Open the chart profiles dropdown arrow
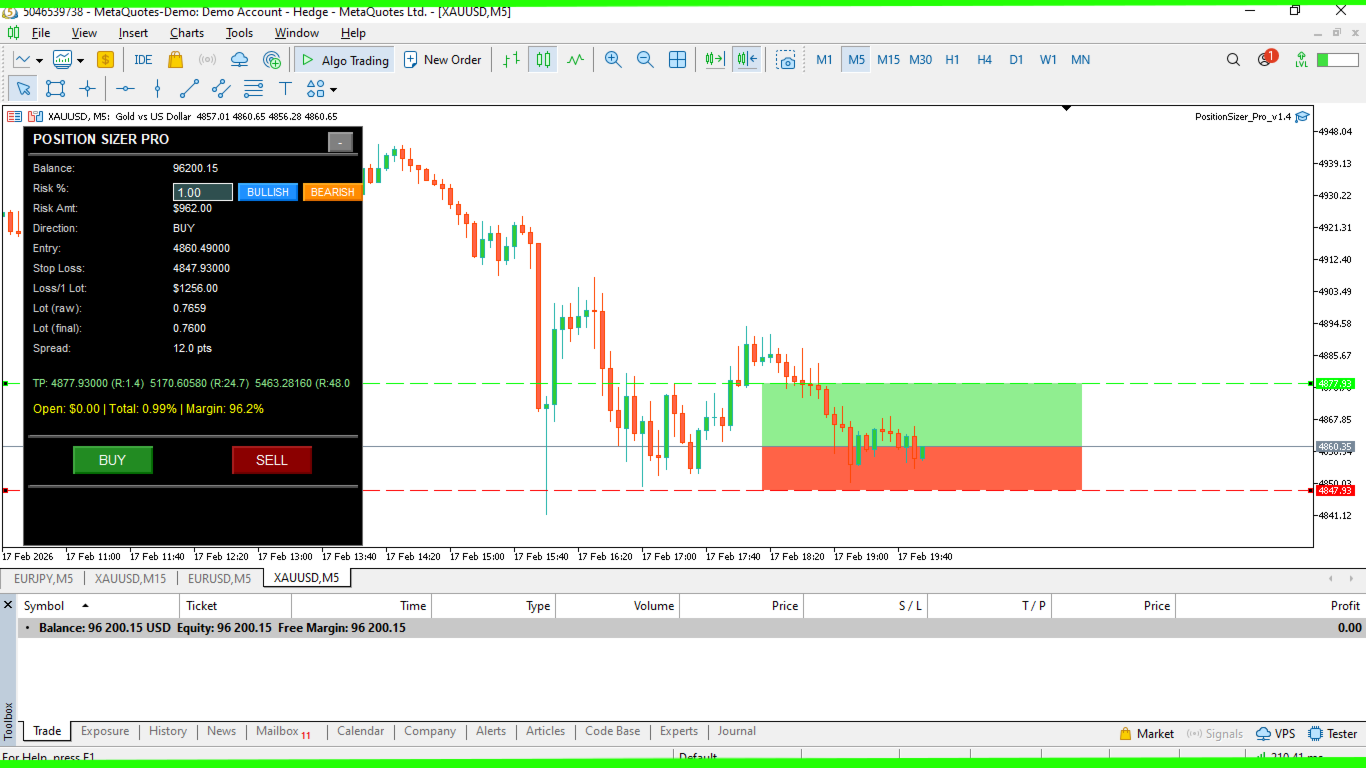Image resolution: width=1366 pixels, height=768 pixels. [x=80, y=60]
